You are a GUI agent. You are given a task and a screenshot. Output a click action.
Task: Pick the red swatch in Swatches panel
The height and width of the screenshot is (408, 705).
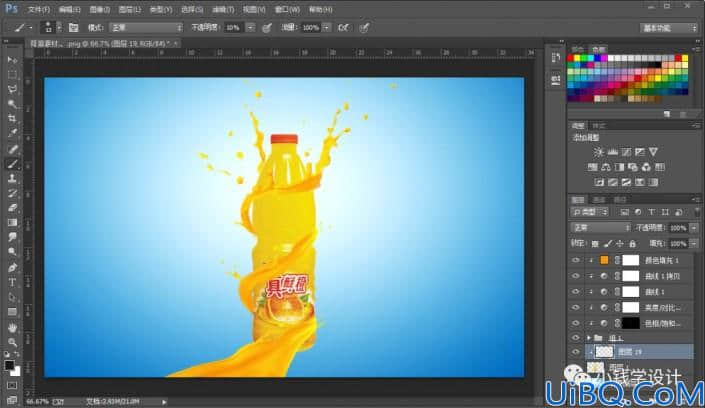click(571, 58)
